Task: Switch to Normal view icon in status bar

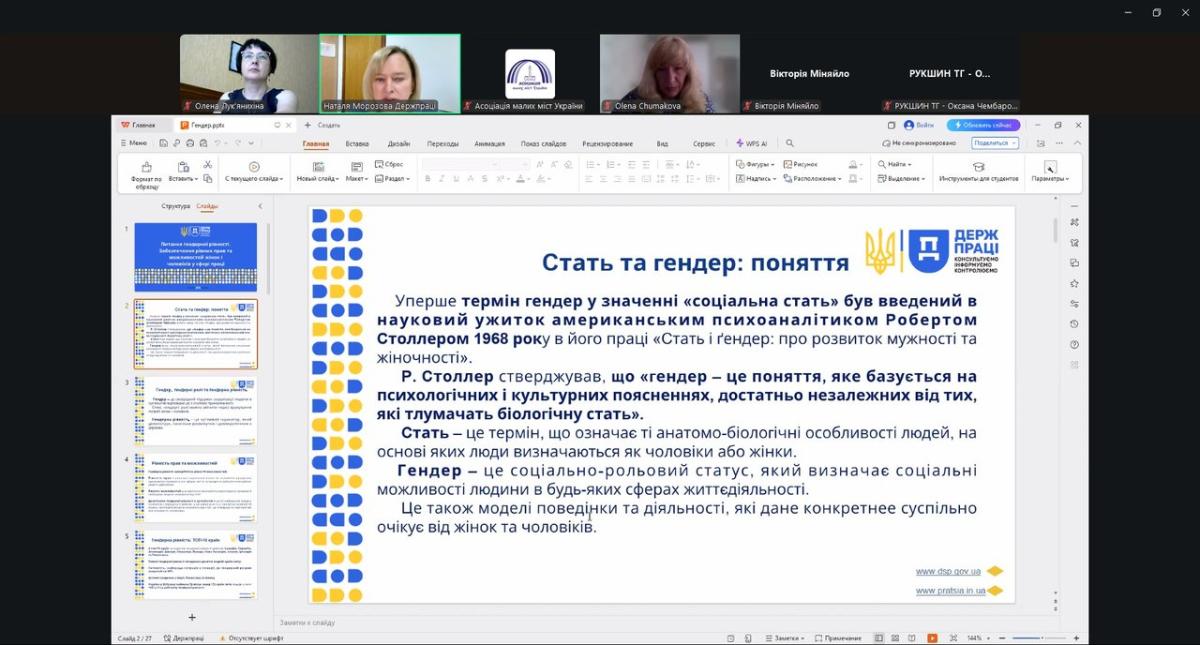Action: 879,638
